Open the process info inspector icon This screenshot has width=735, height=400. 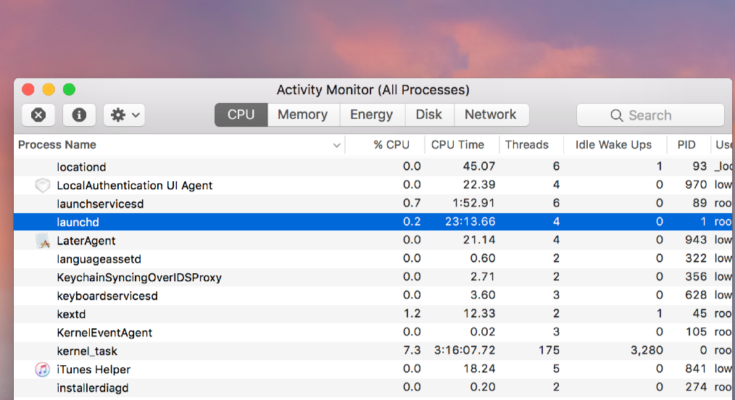point(79,115)
